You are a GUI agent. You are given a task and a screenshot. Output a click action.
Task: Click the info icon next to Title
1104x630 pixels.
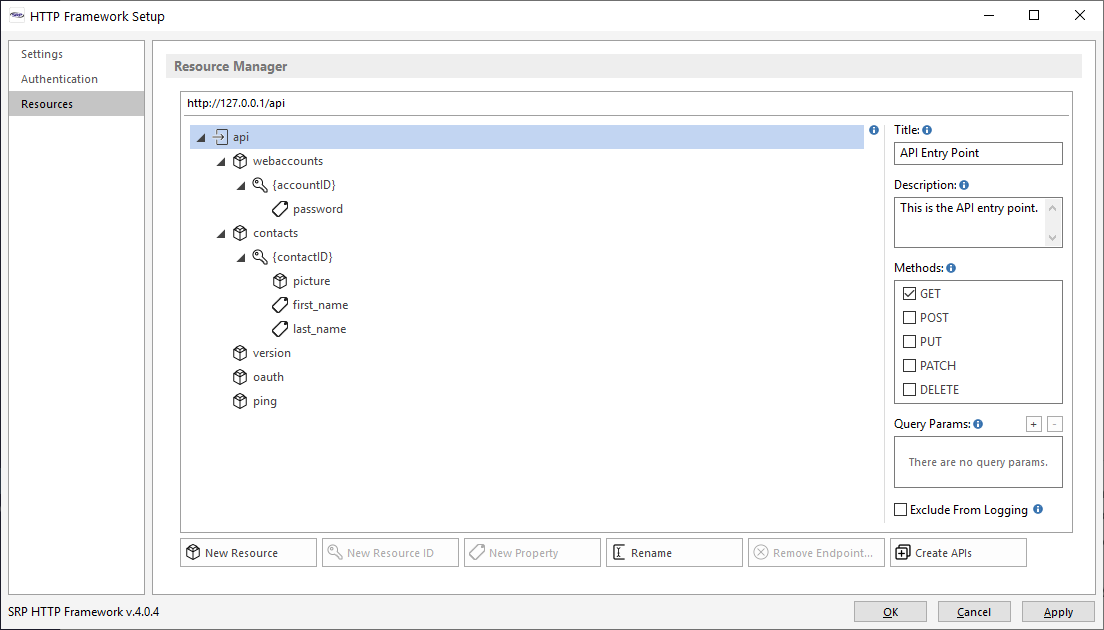tap(927, 130)
